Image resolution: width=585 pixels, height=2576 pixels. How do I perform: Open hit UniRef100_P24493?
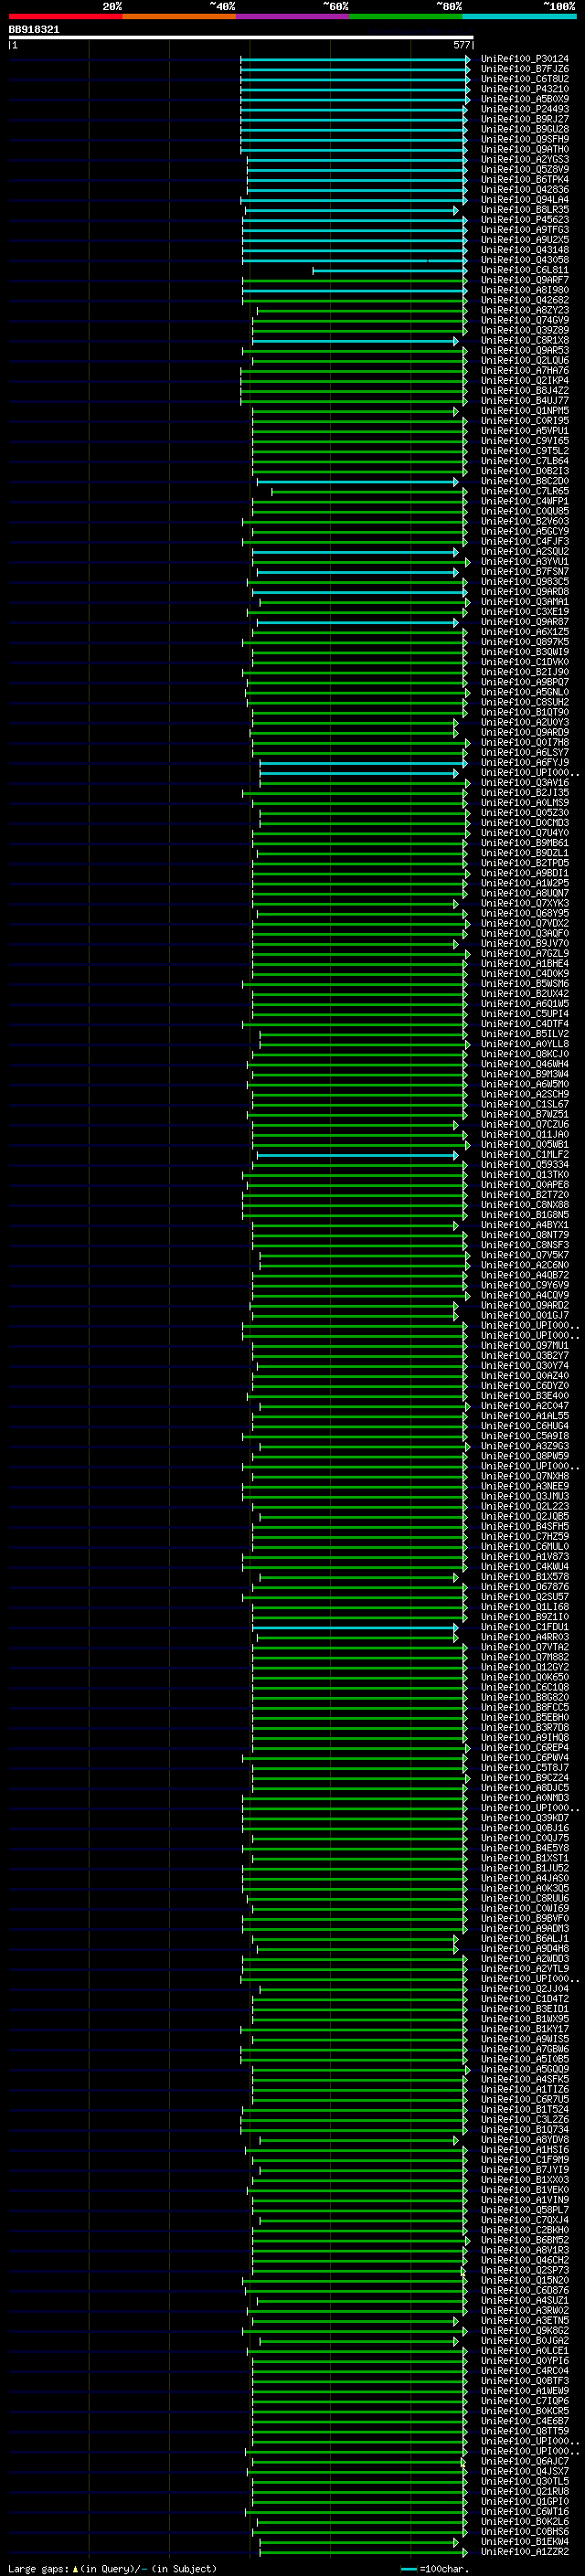[525, 109]
